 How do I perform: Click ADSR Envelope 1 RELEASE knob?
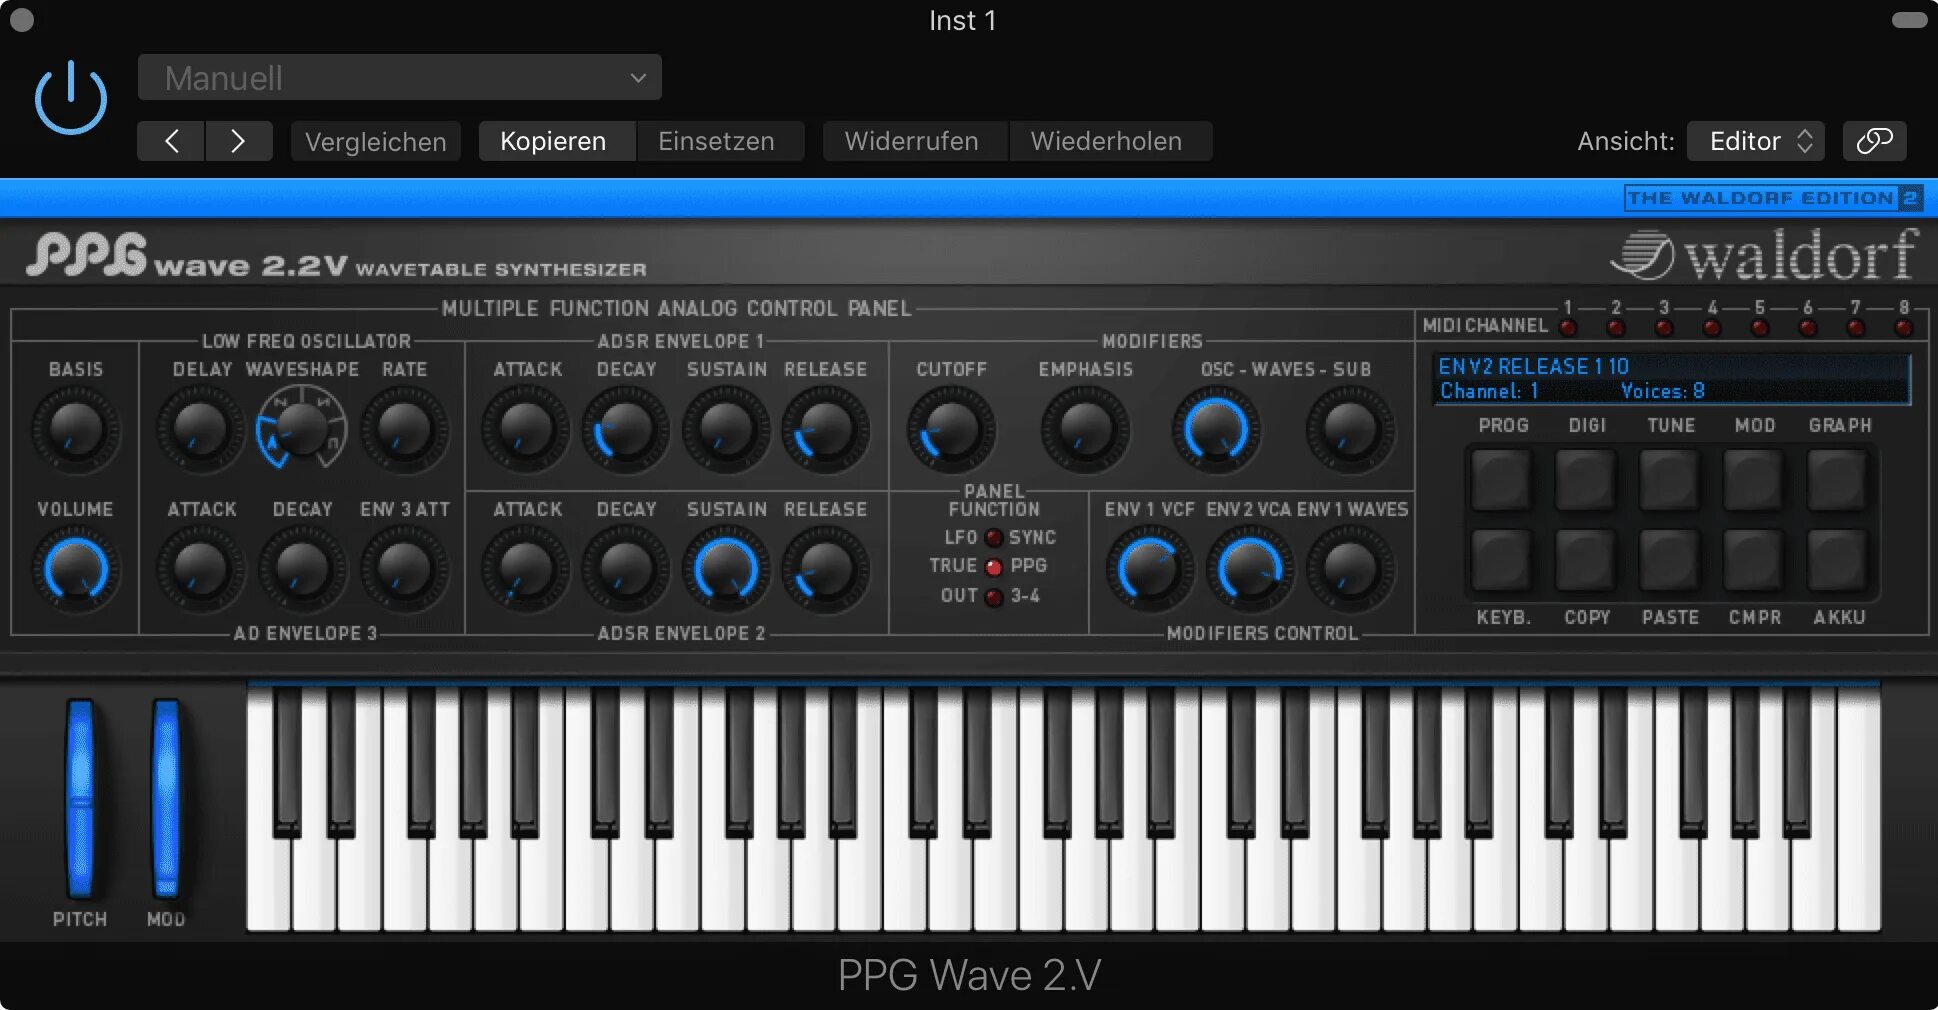click(826, 429)
